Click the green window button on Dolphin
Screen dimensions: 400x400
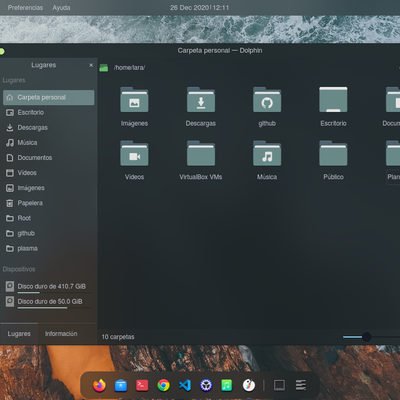click(2, 51)
